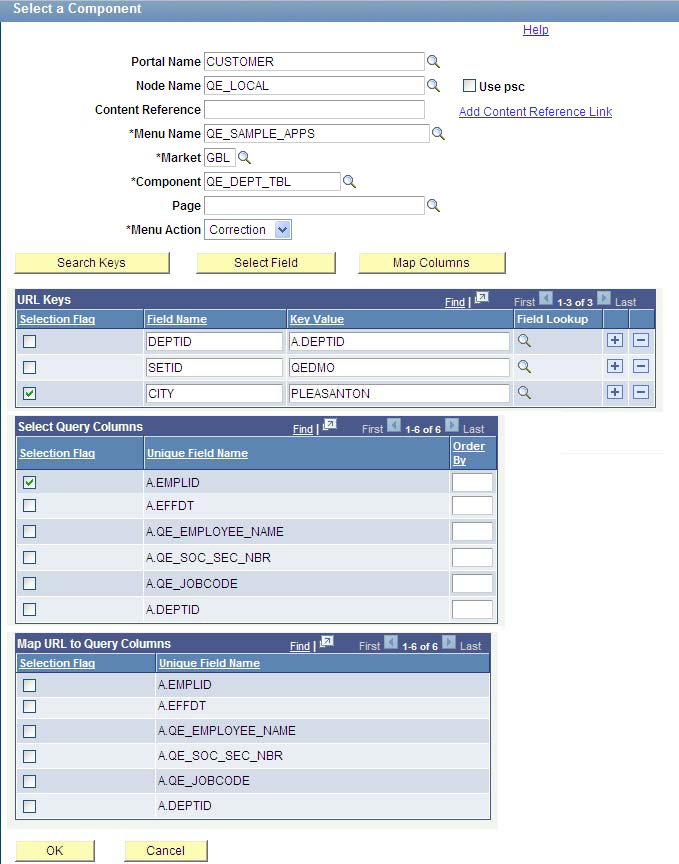Image resolution: width=679 pixels, height=864 pixels.
Task: Check A.EFFDT in Select Query Columns
Action: coord(30,505)
